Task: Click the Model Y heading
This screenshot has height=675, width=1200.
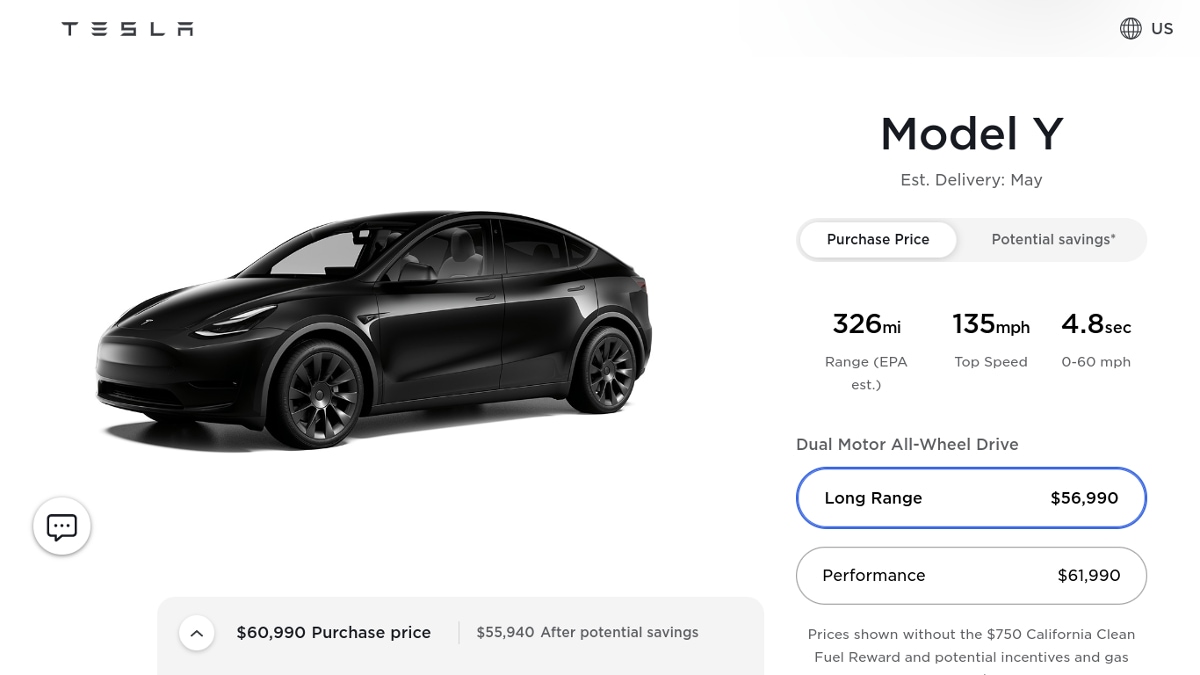Action: click(971, 134)
